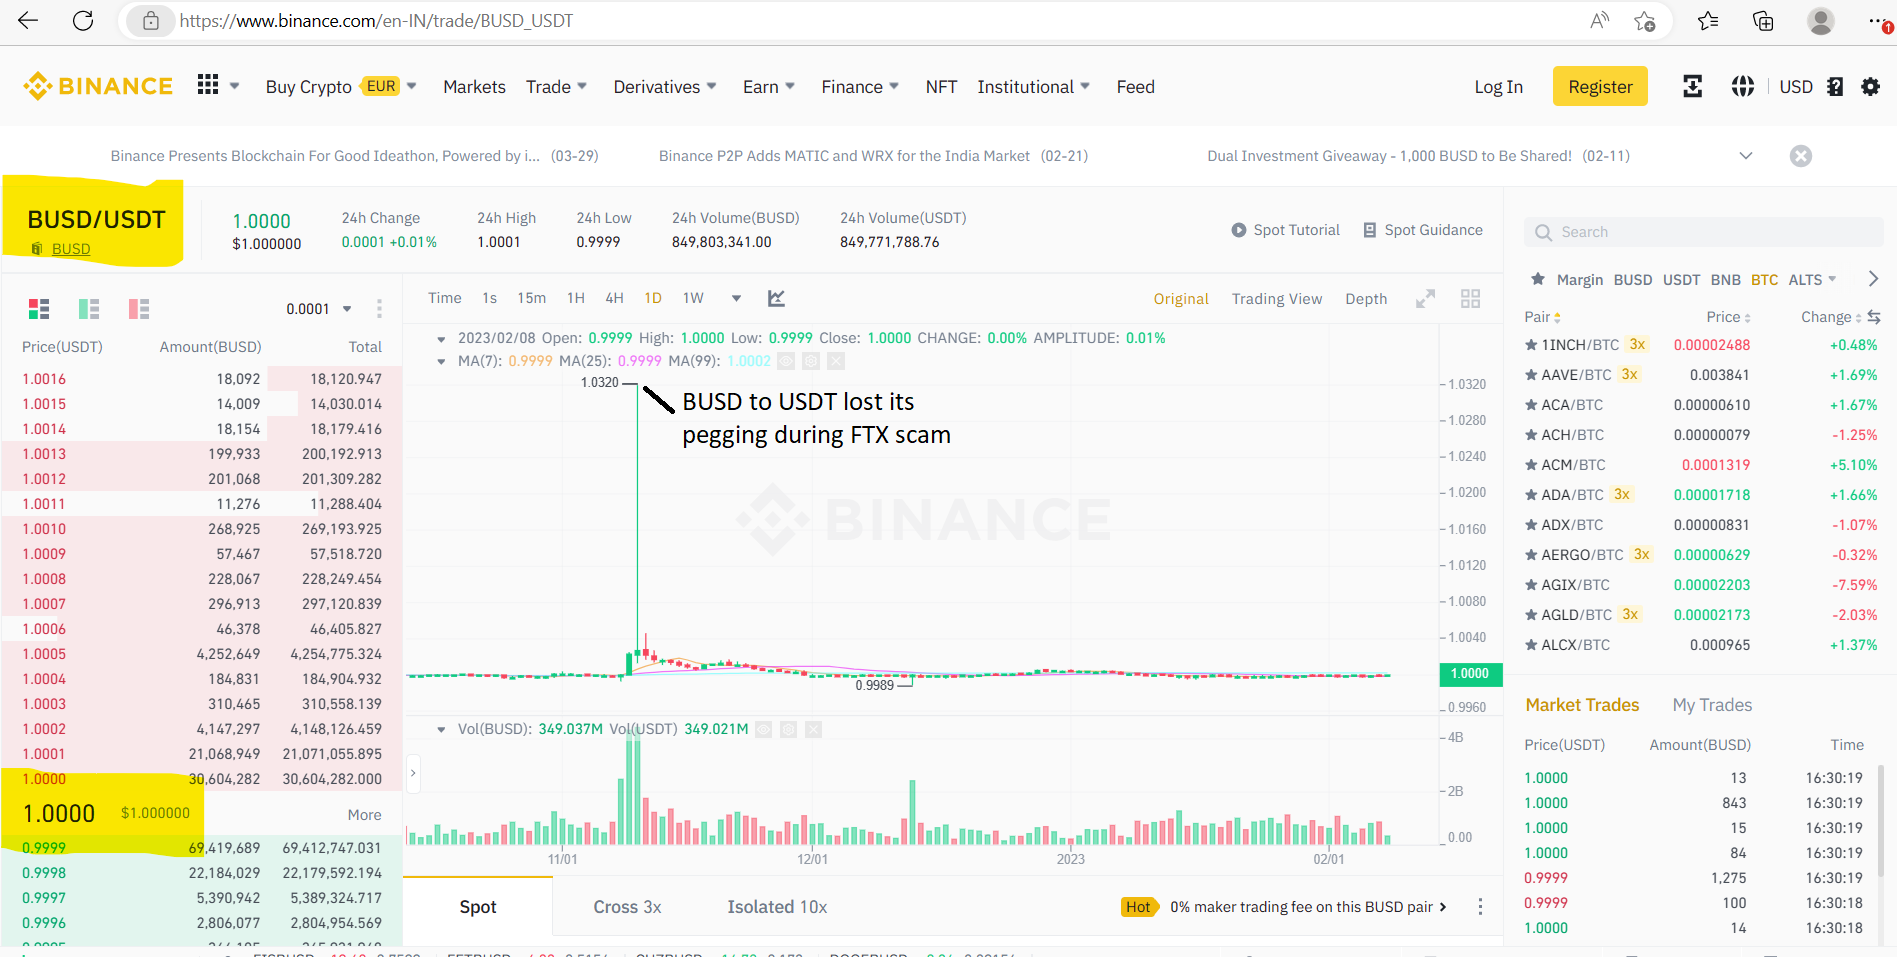This screenshot has height=957, width=1897.
Task: Expand the Derivatives menu dropdown
Action: [711, 86]
